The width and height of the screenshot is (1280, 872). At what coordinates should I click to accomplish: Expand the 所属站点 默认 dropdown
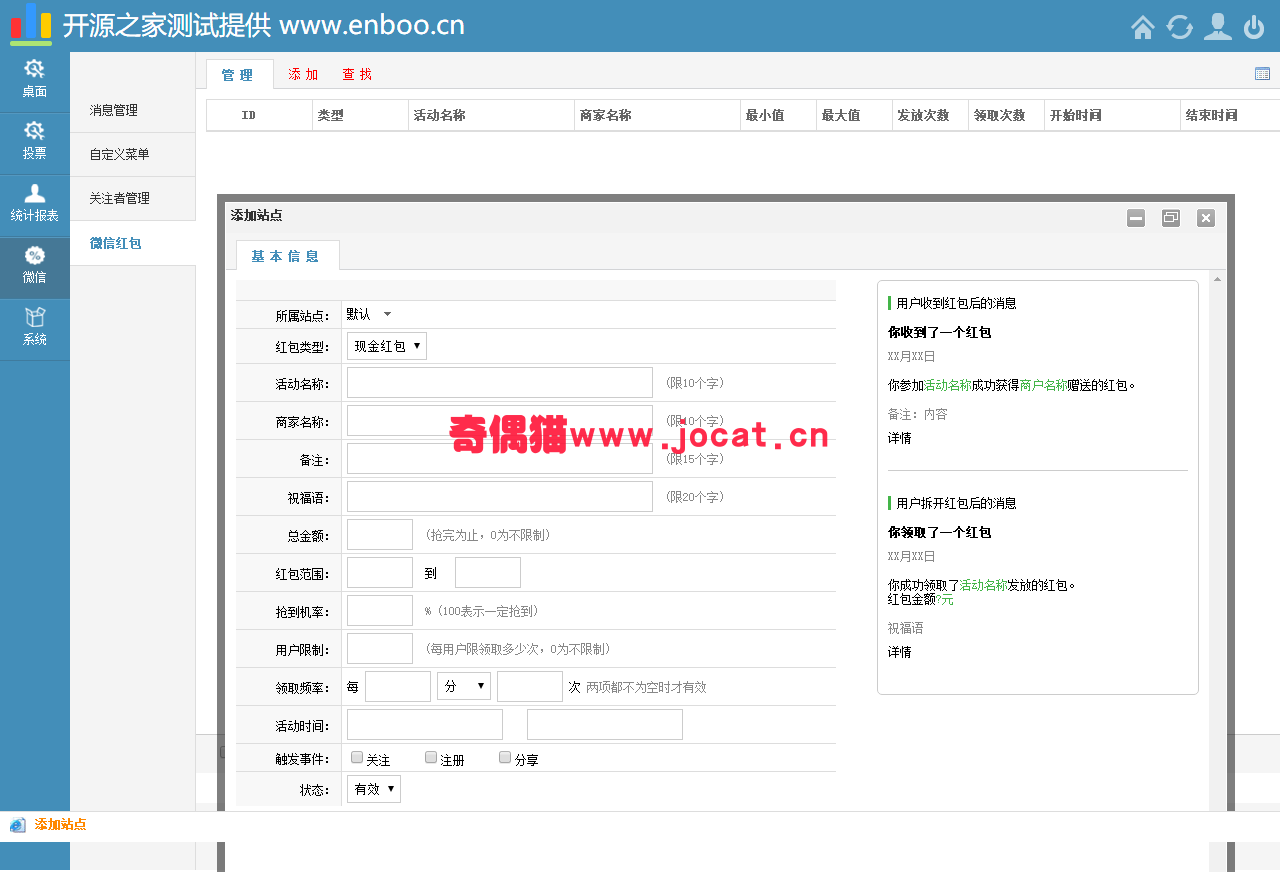369,314
